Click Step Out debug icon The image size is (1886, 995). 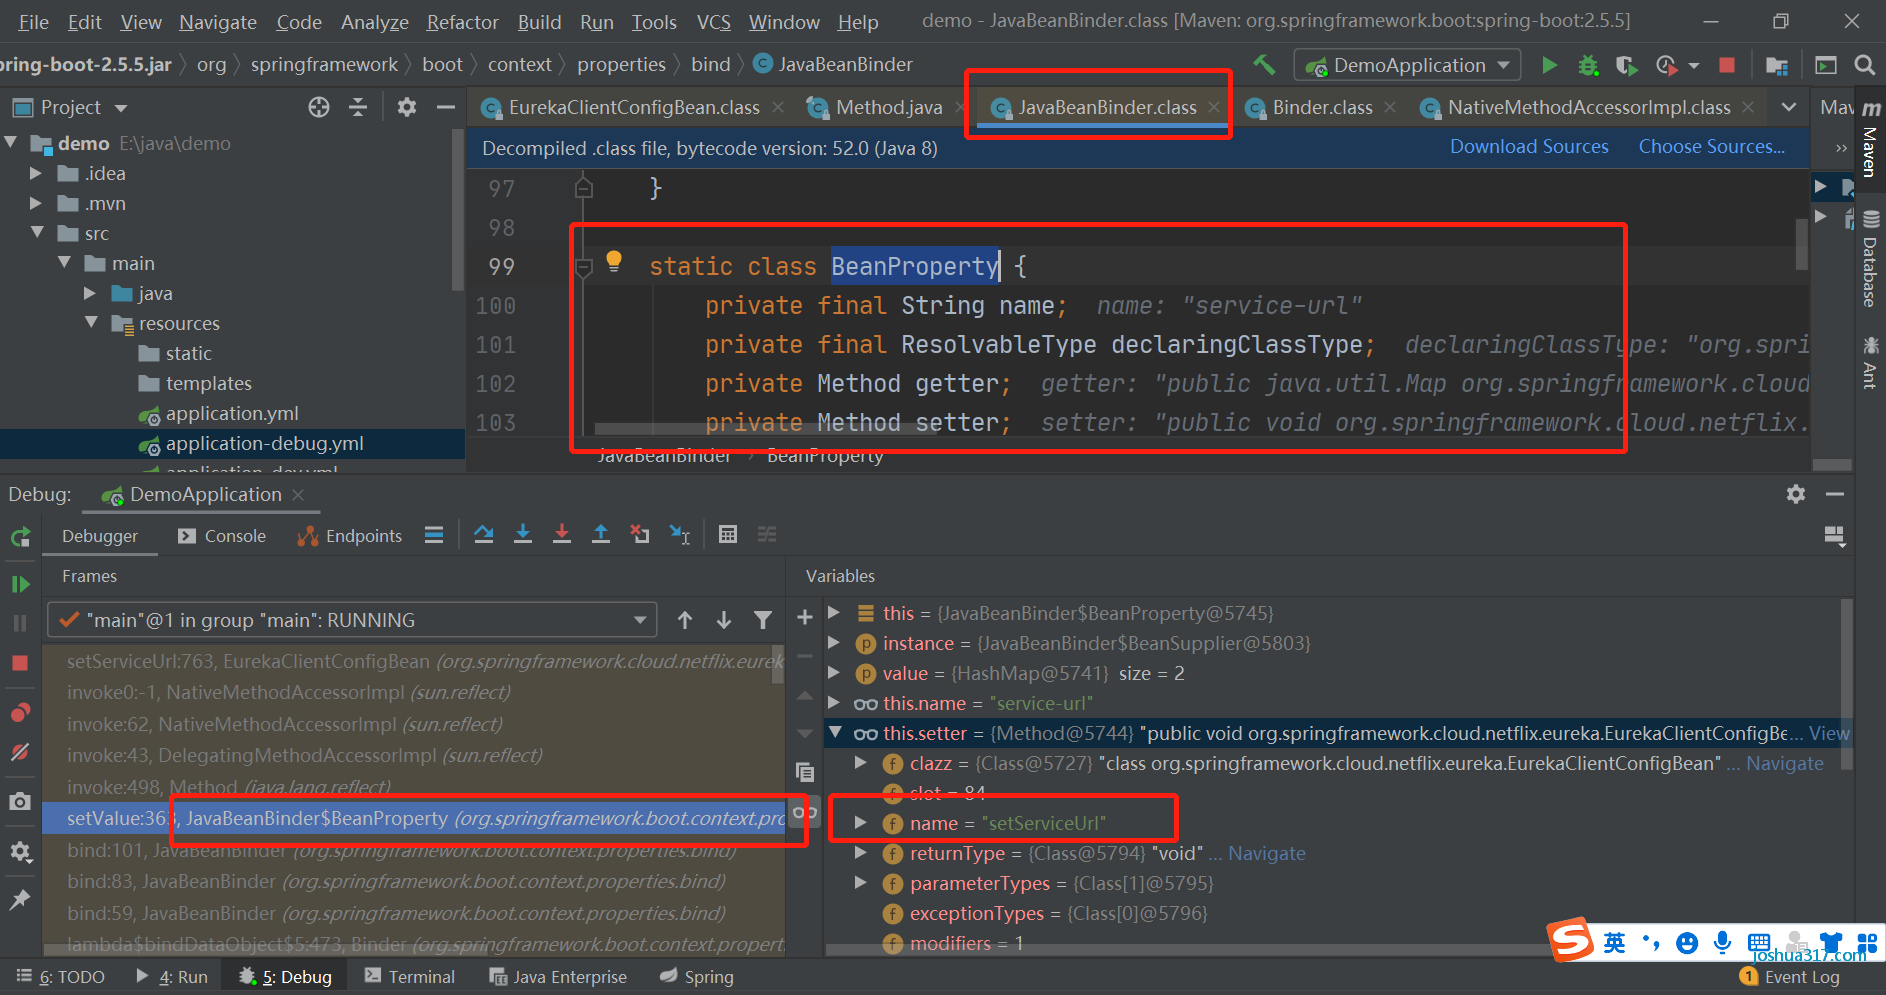click(x=601, y=534)
